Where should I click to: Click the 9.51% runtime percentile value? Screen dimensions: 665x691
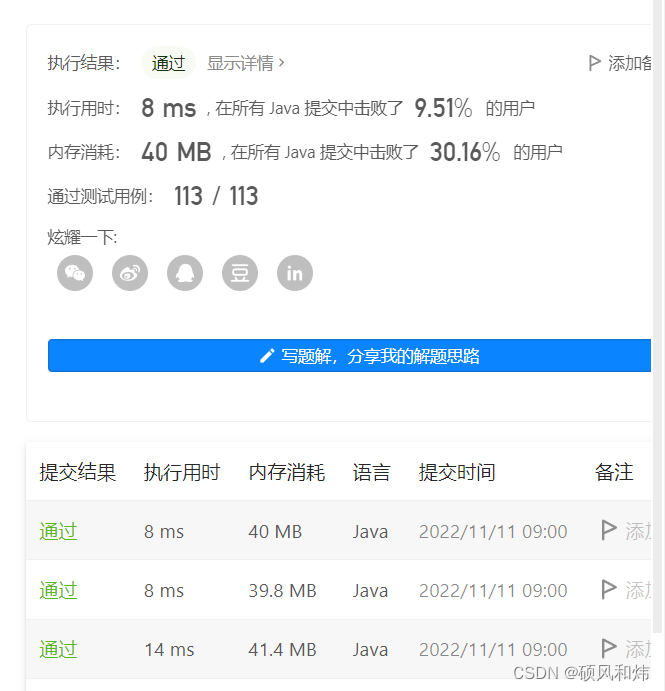(443, 108)
